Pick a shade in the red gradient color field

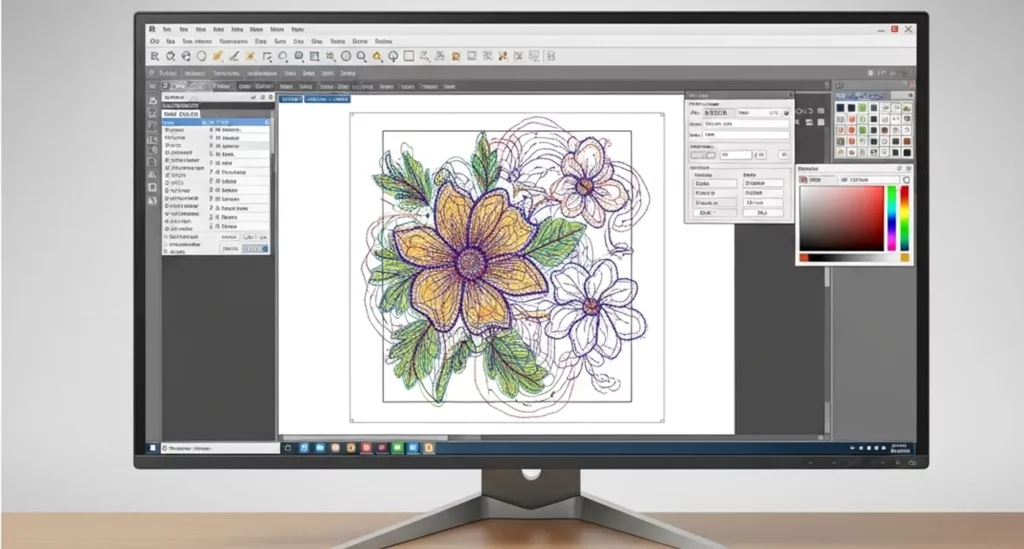[842, 219]
